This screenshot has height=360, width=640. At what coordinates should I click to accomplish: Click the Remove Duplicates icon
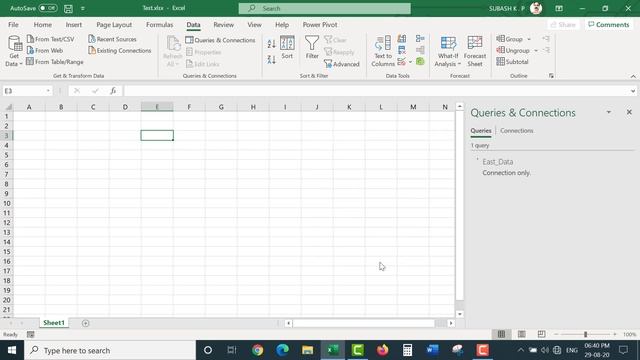[402, 50]
